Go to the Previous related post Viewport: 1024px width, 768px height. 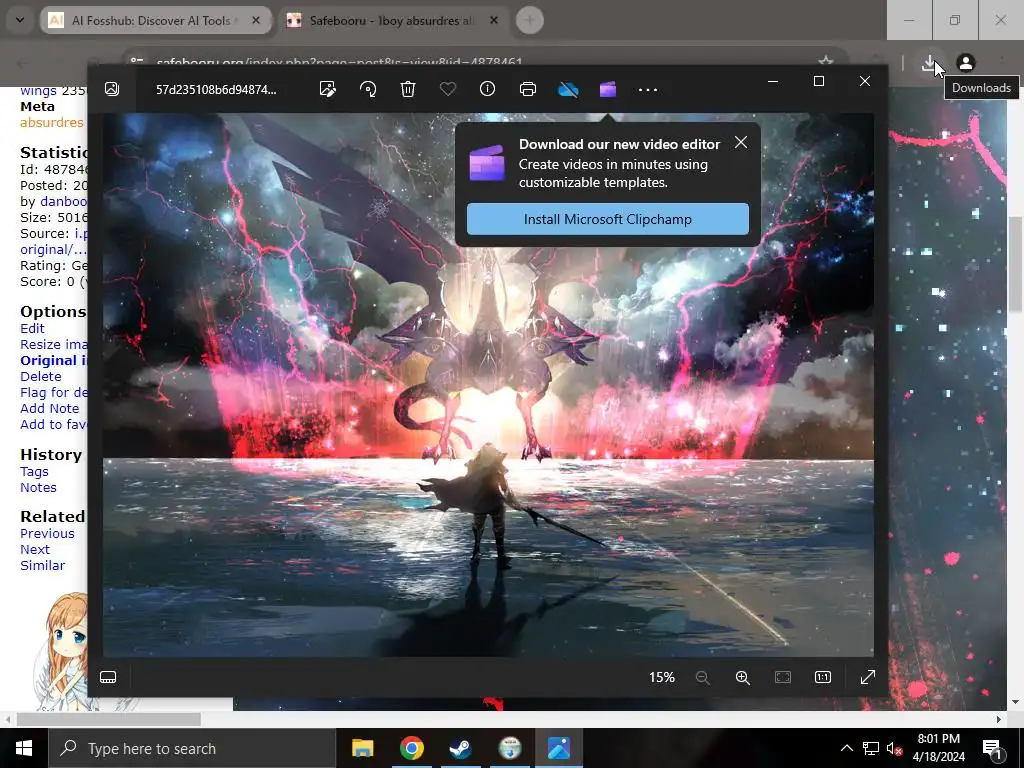(48, 534)
